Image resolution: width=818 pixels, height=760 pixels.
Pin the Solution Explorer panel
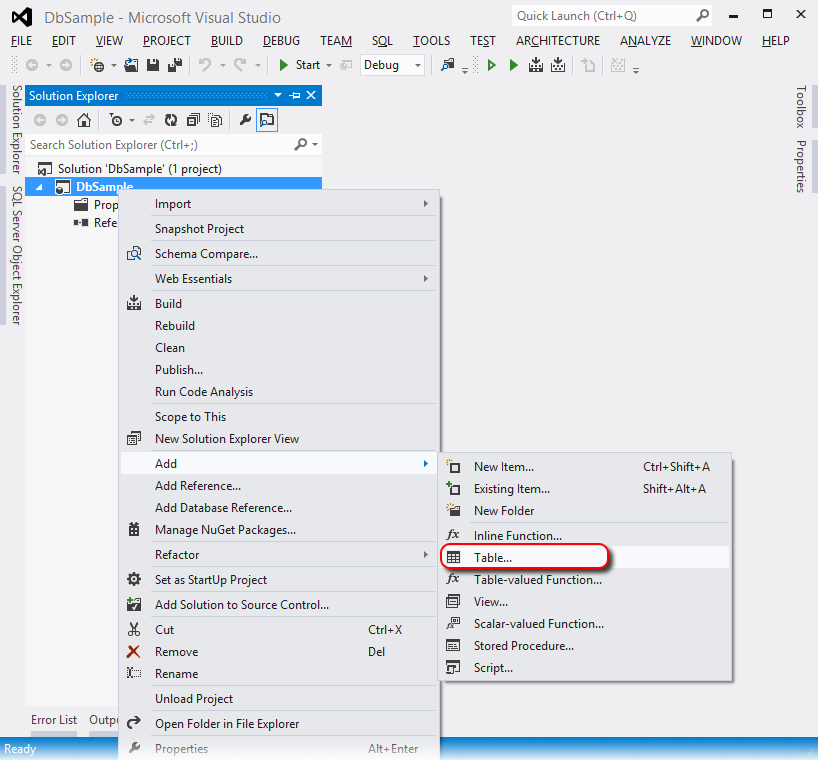click(295, 95)
